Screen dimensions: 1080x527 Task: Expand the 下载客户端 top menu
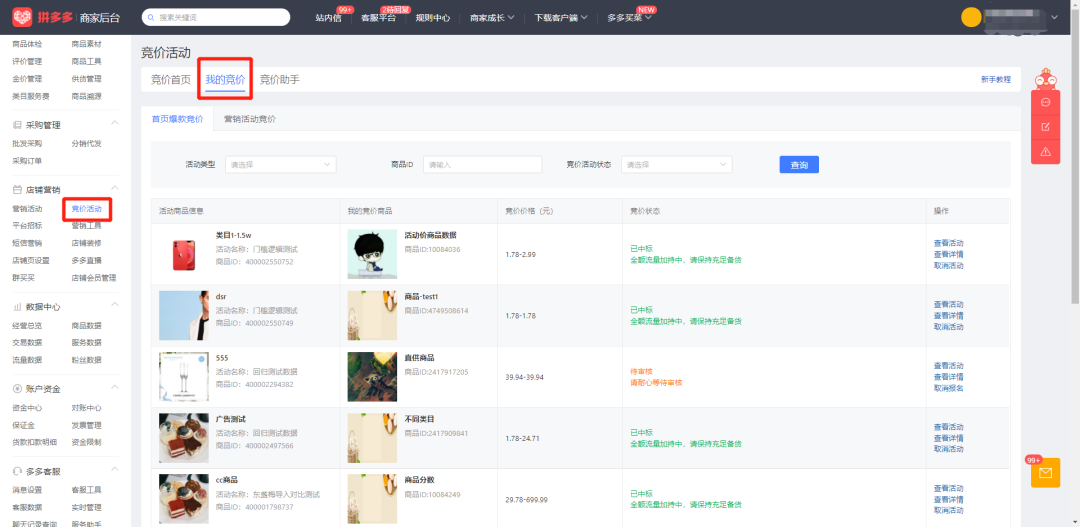561,18
